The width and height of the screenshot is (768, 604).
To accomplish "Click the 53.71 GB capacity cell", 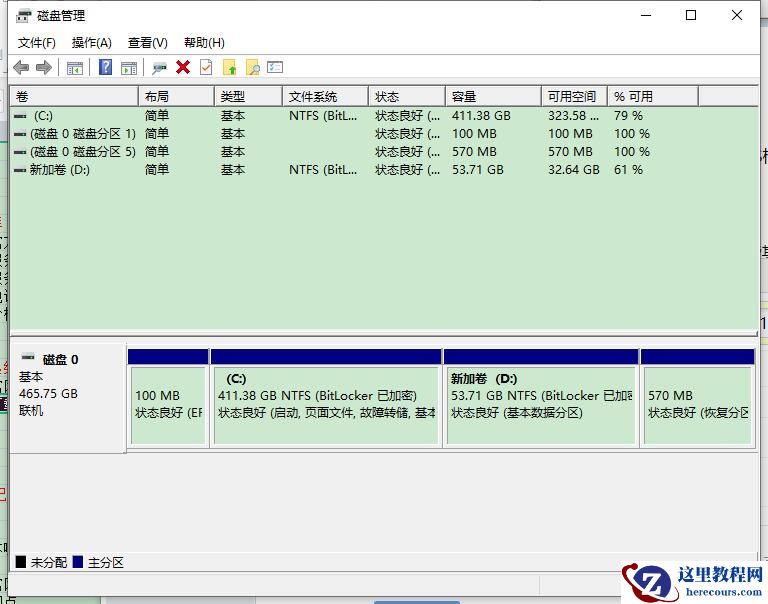I will 478,170.
